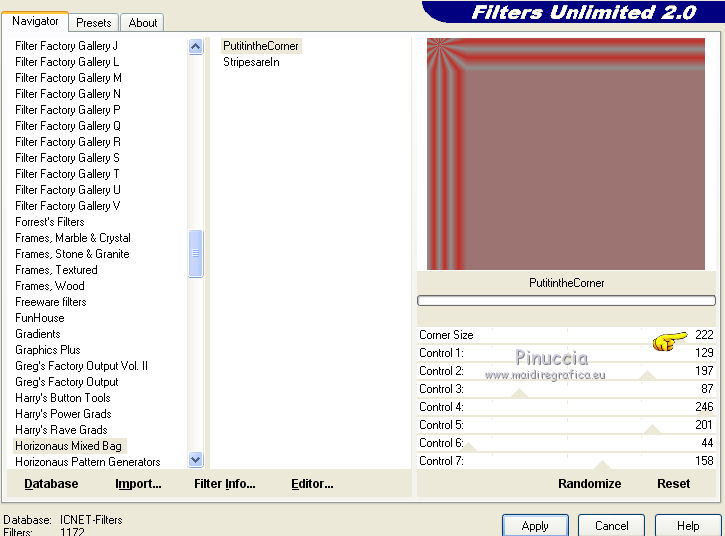Pick the Graphics Plus category
This screenshot has width=725, height=536.
pos(48,350)
